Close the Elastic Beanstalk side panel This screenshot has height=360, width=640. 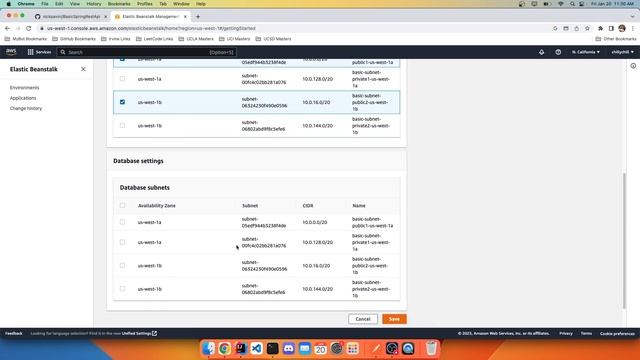[83, 69]
